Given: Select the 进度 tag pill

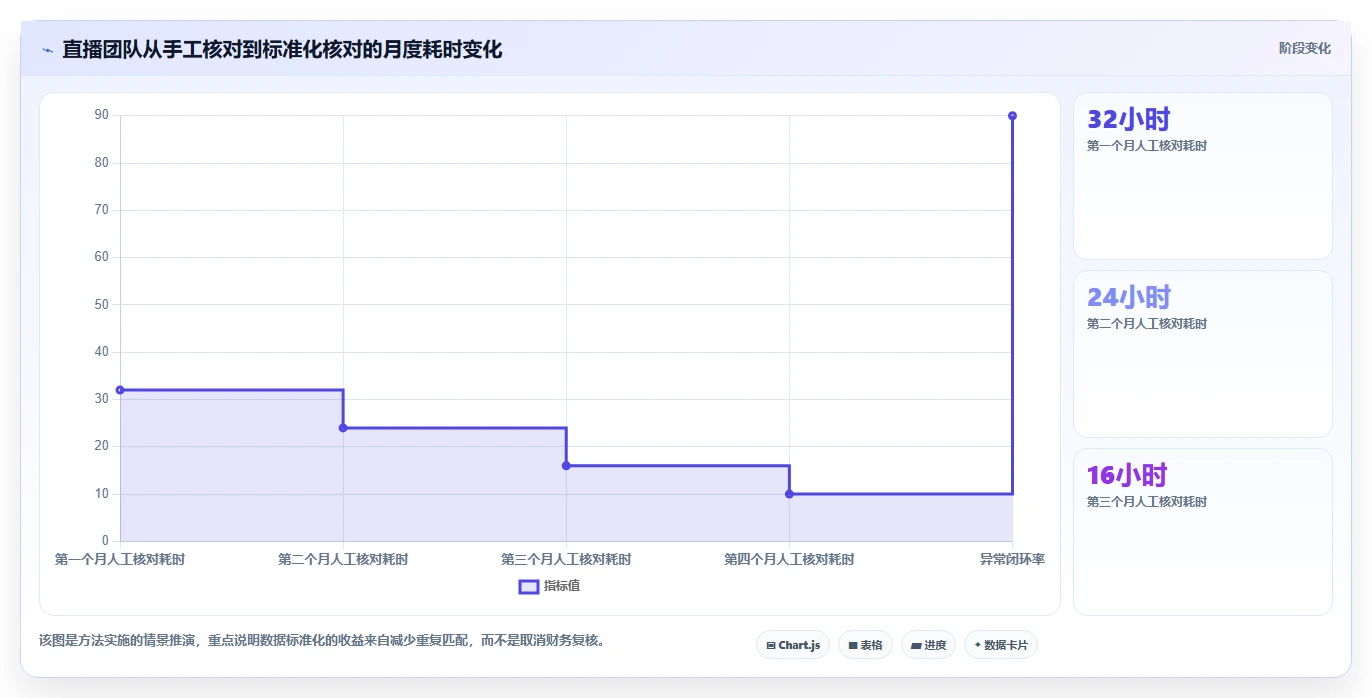Looking at the screenshot, I should 928,645.
